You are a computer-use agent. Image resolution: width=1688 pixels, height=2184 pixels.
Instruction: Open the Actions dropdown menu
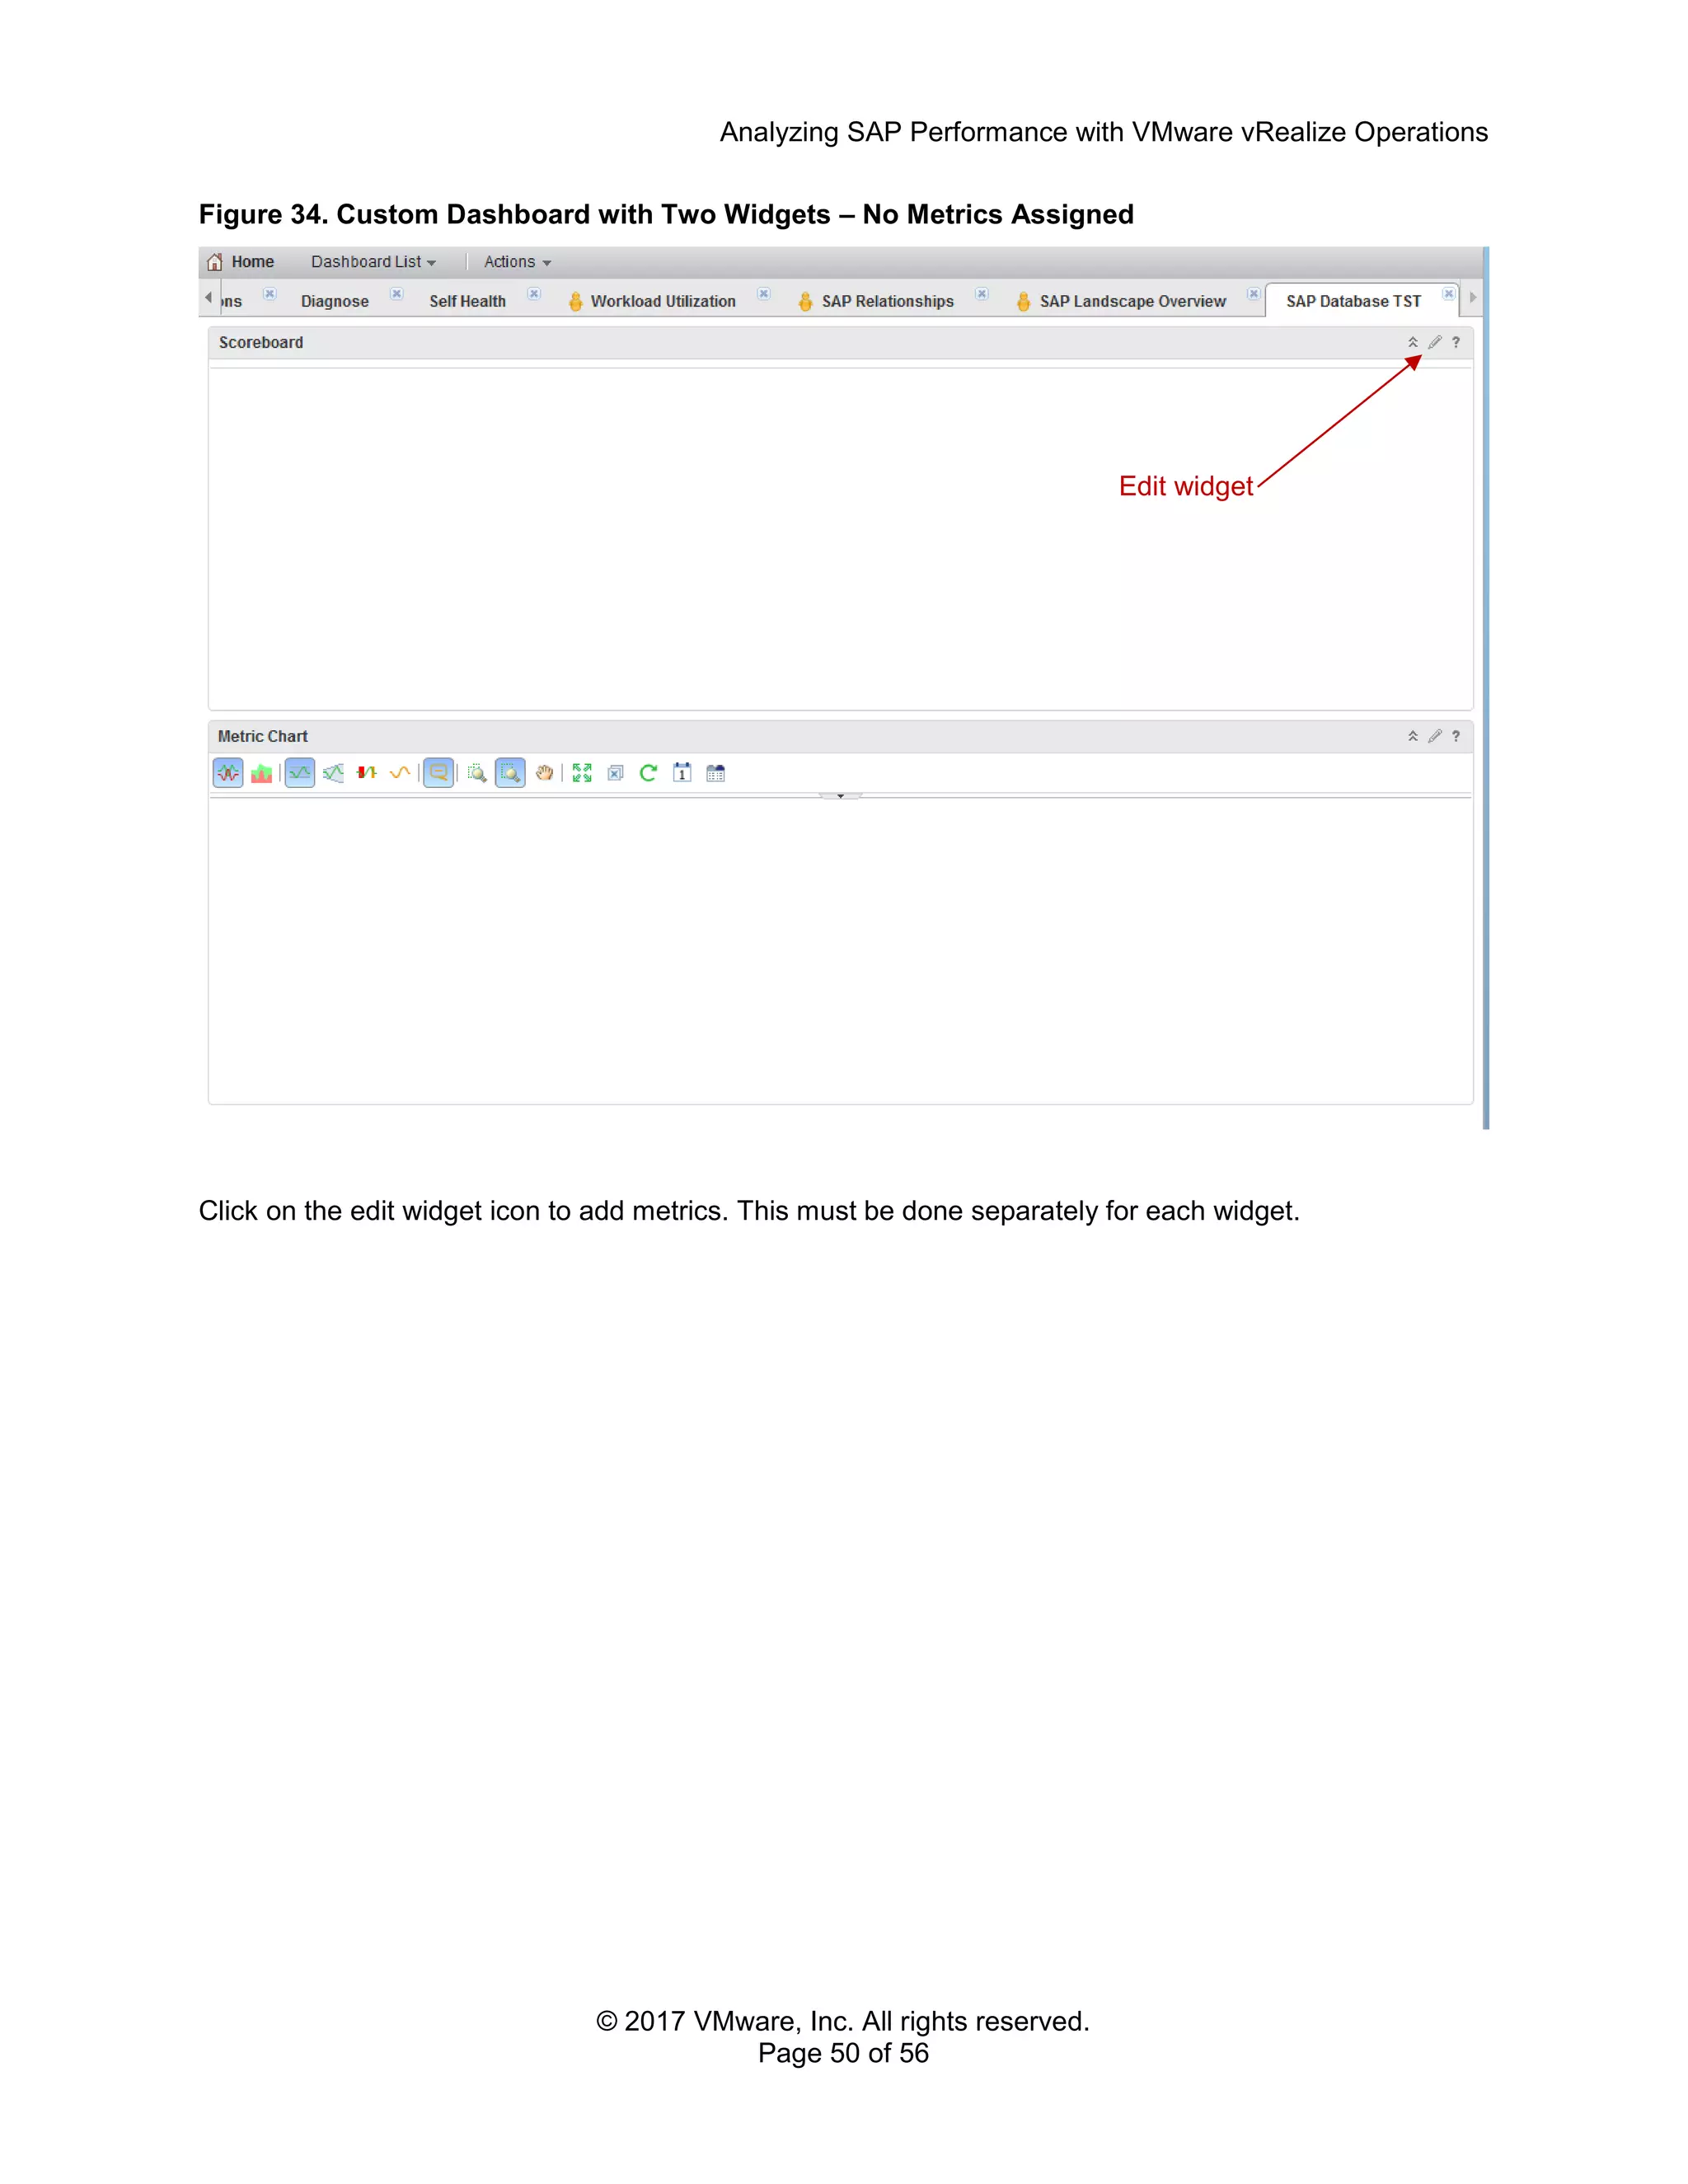517,262
